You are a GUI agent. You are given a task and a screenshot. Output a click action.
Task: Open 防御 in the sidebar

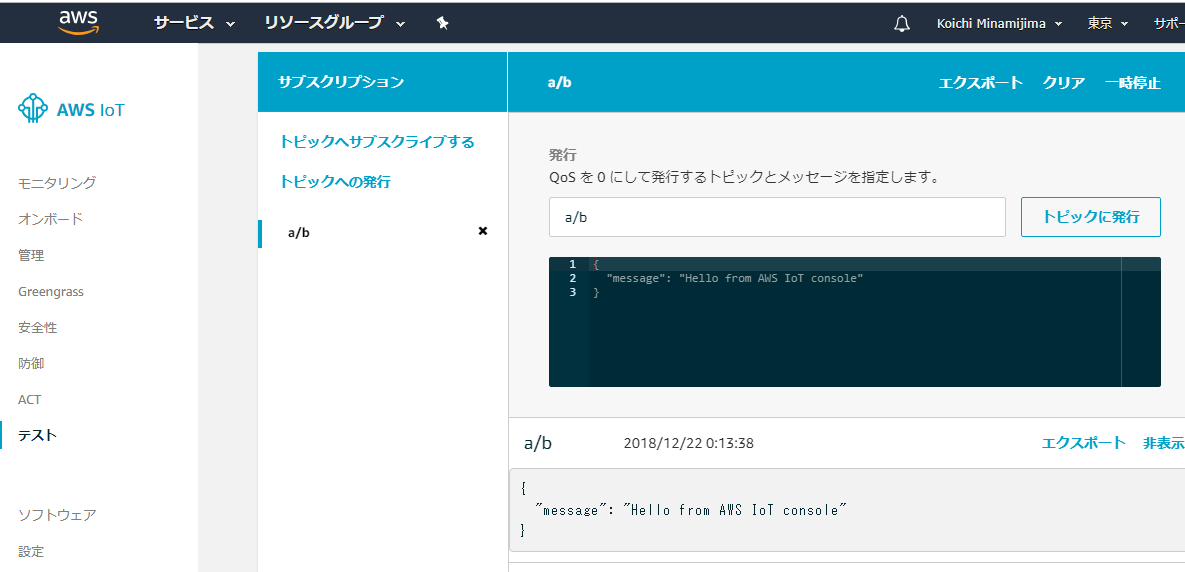click(31, 363)
